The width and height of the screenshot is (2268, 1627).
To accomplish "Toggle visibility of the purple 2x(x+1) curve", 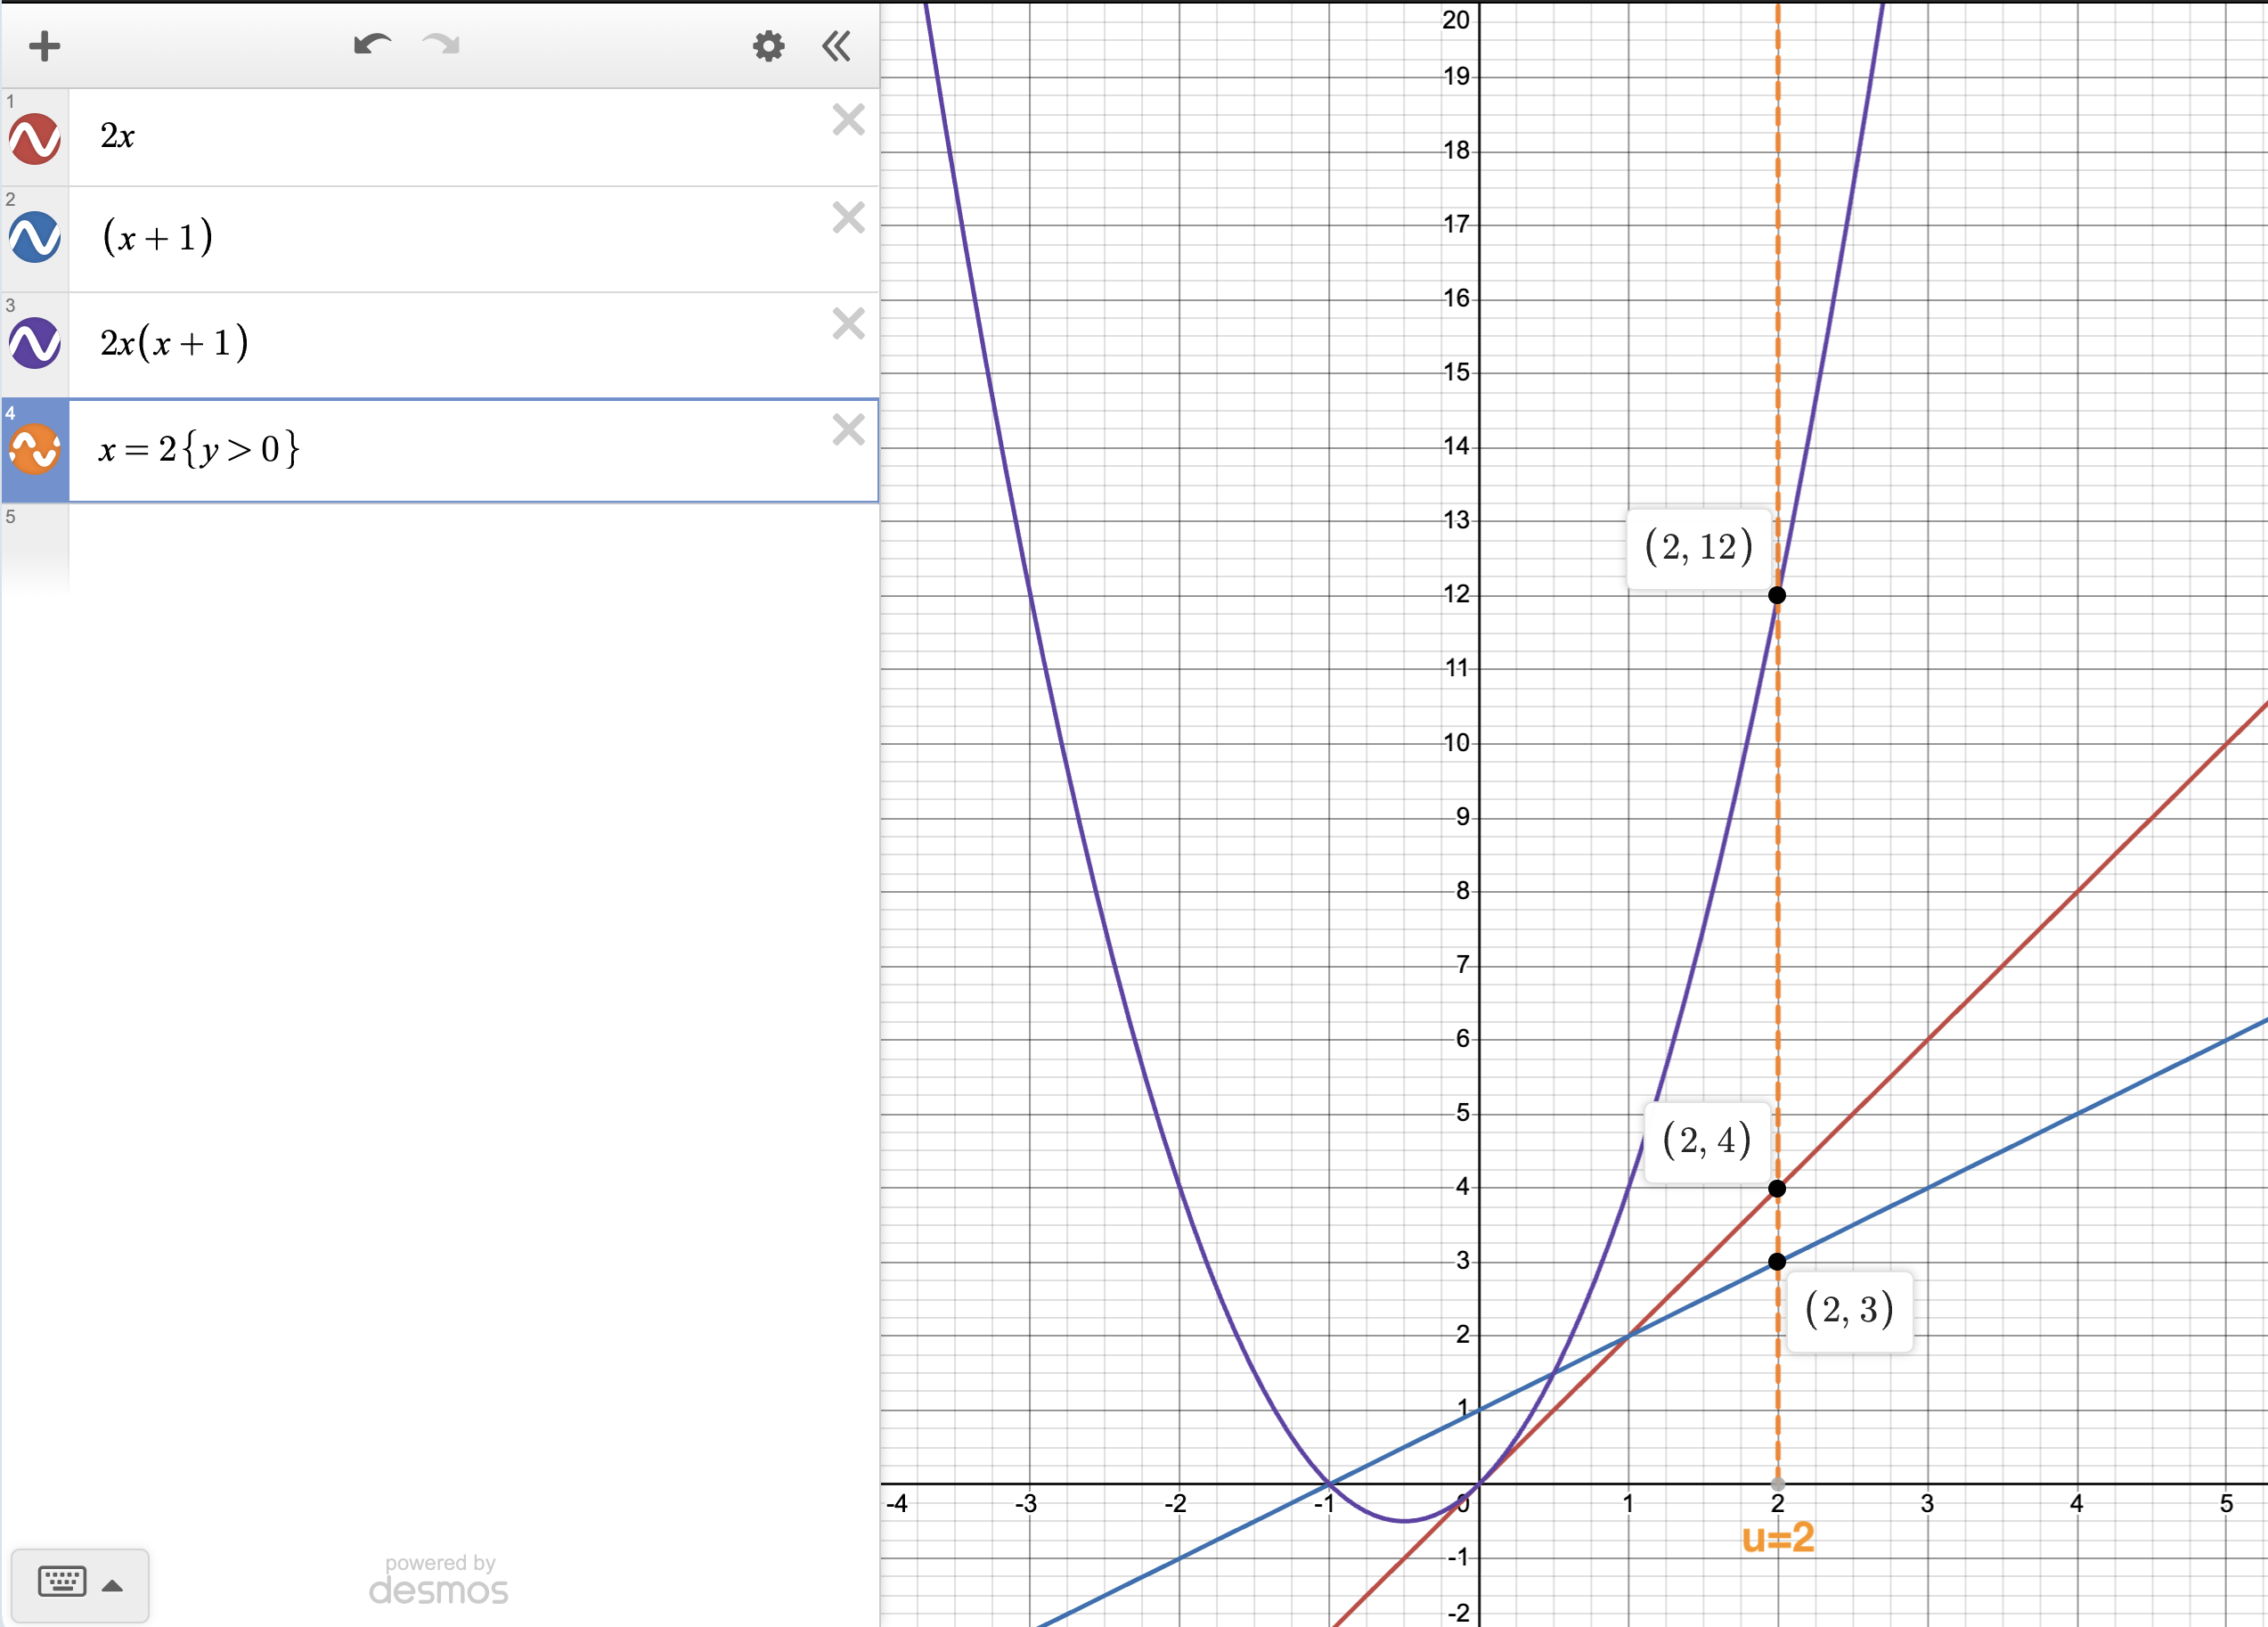I will [33, 344].
